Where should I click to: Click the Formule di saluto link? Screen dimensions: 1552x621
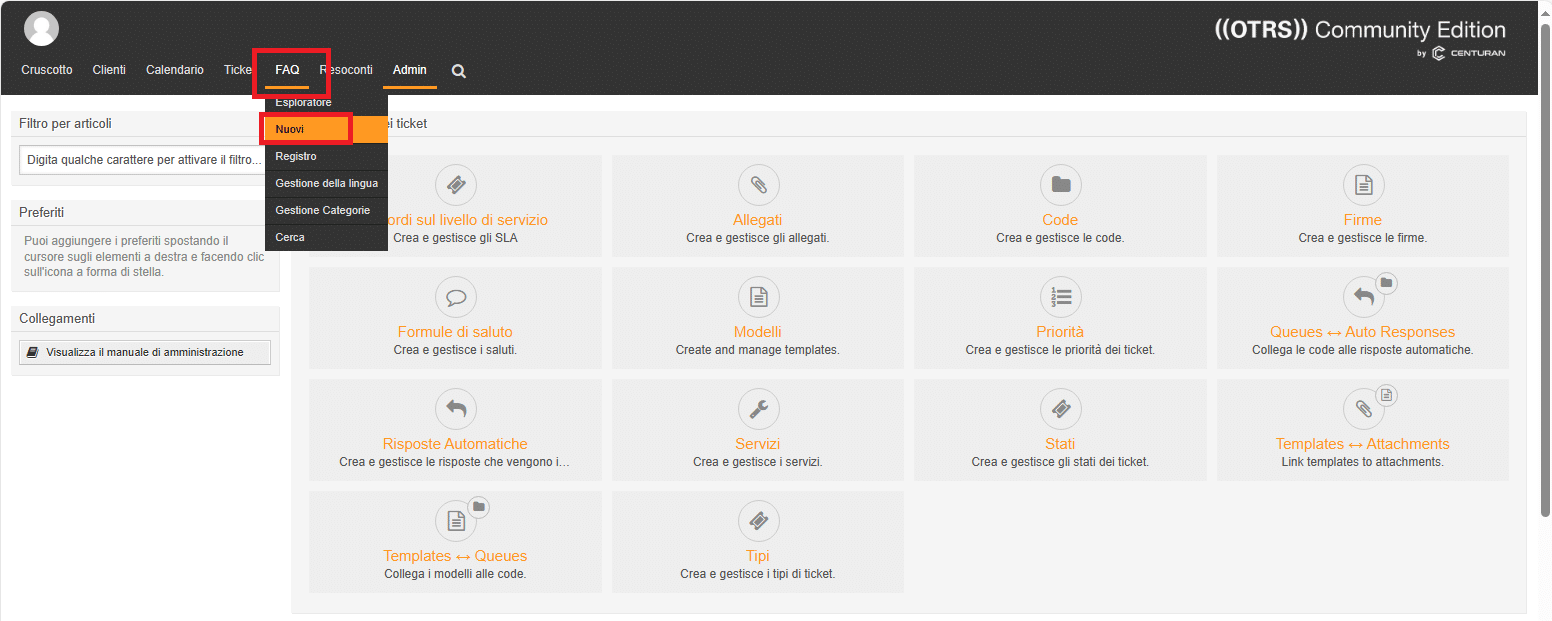pos(455,332)
